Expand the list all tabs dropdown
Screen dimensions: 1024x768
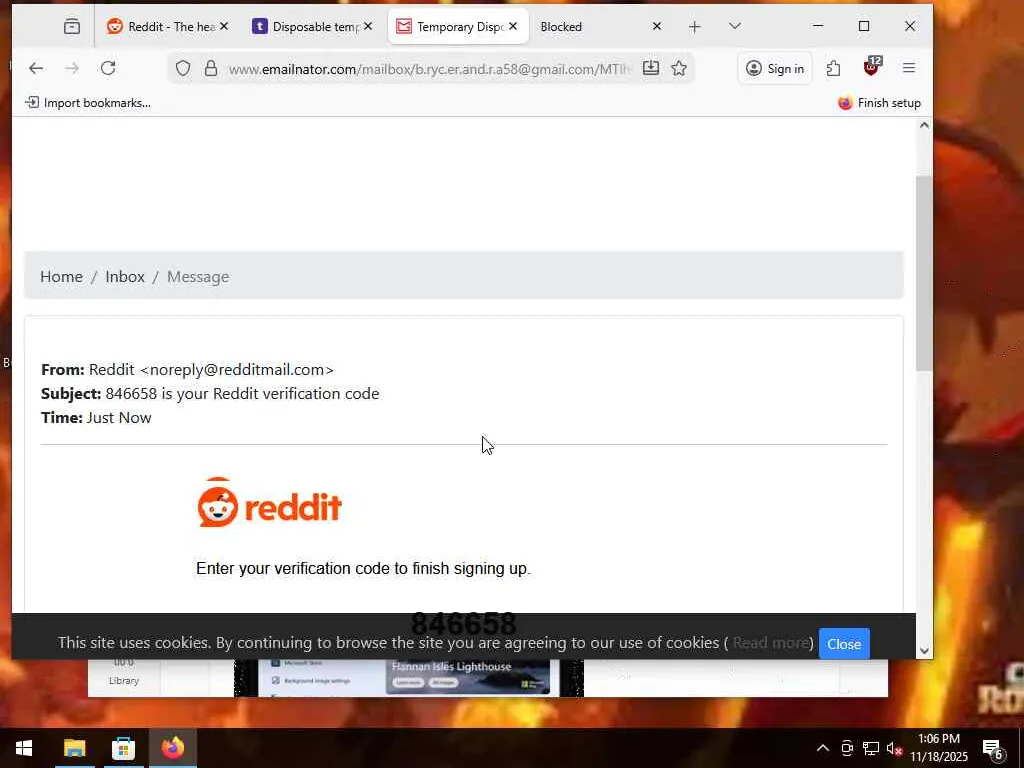tap(735, 26)
